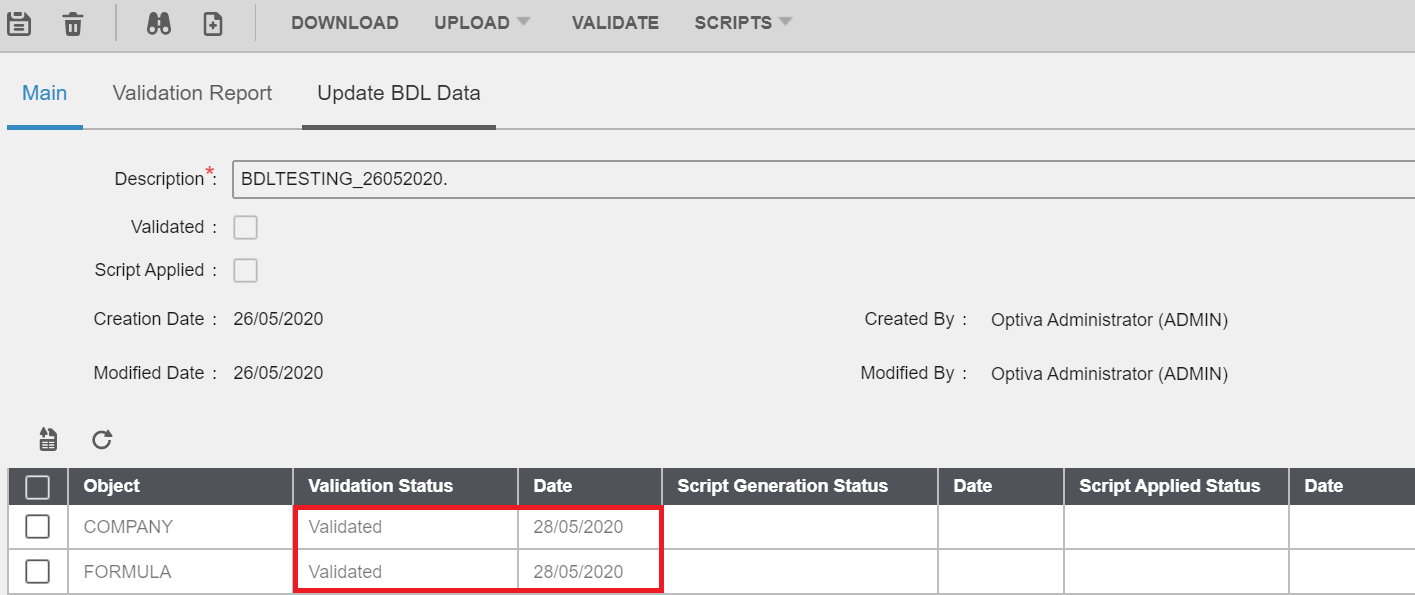Click the Save icon in the toolbar
1415x595 pixels.
click(x=19, y=21)
